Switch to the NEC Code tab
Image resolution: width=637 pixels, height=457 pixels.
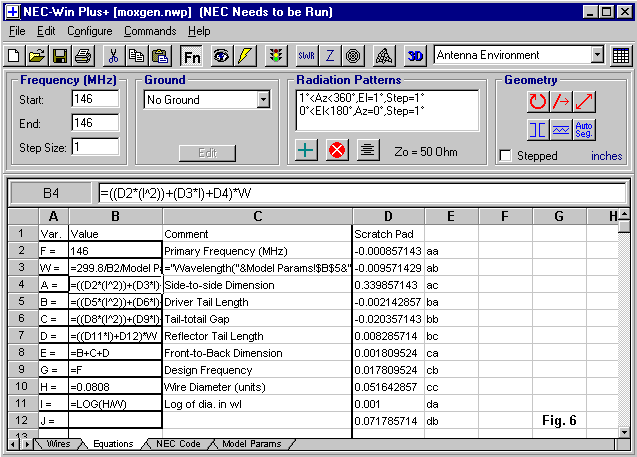click(x=178, y=443)
